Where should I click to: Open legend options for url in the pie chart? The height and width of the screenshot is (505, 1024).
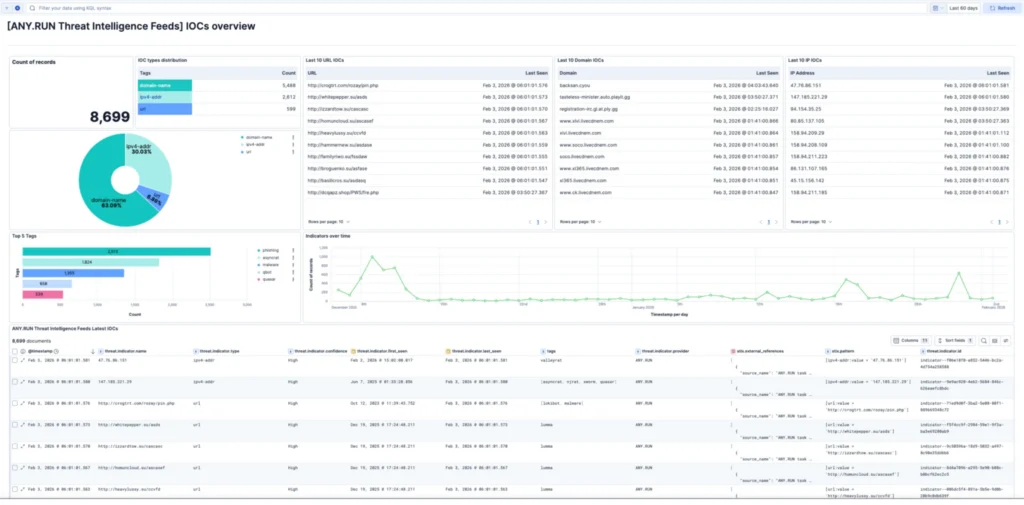coord(293,152)
